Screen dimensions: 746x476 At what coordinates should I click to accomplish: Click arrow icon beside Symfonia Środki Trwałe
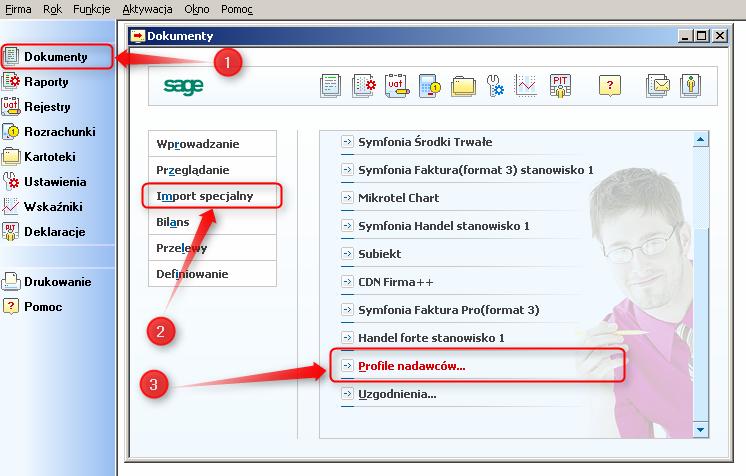point(348,141)
